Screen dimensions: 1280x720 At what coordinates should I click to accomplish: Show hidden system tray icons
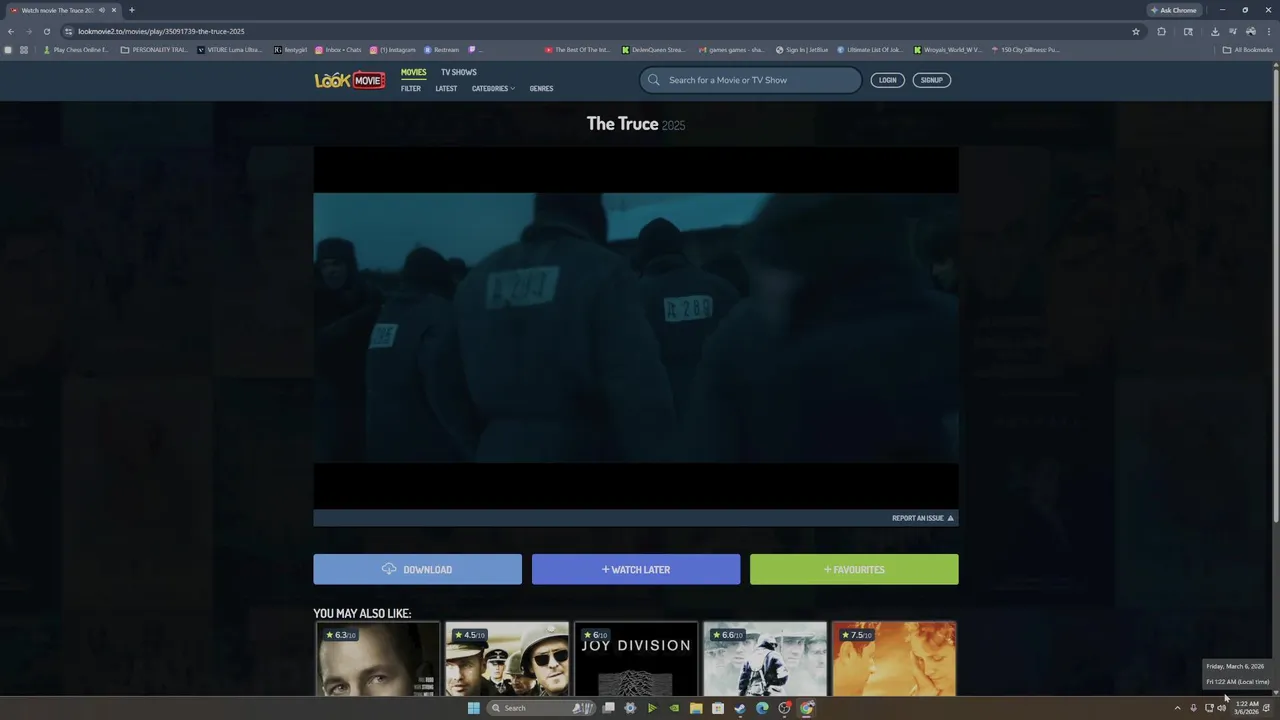1177,708
